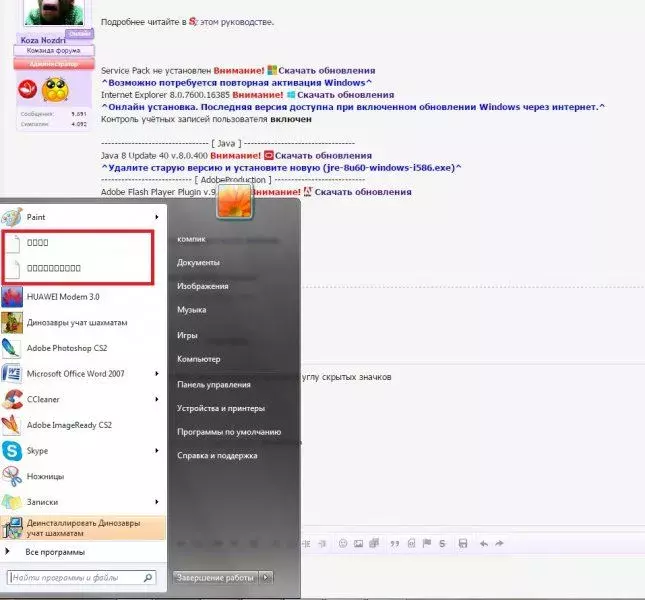The width and height of the screenshot is (645, 600).
Task: Open Справка и поддержка
Action: pyautogui.click(x=217, y=456)
